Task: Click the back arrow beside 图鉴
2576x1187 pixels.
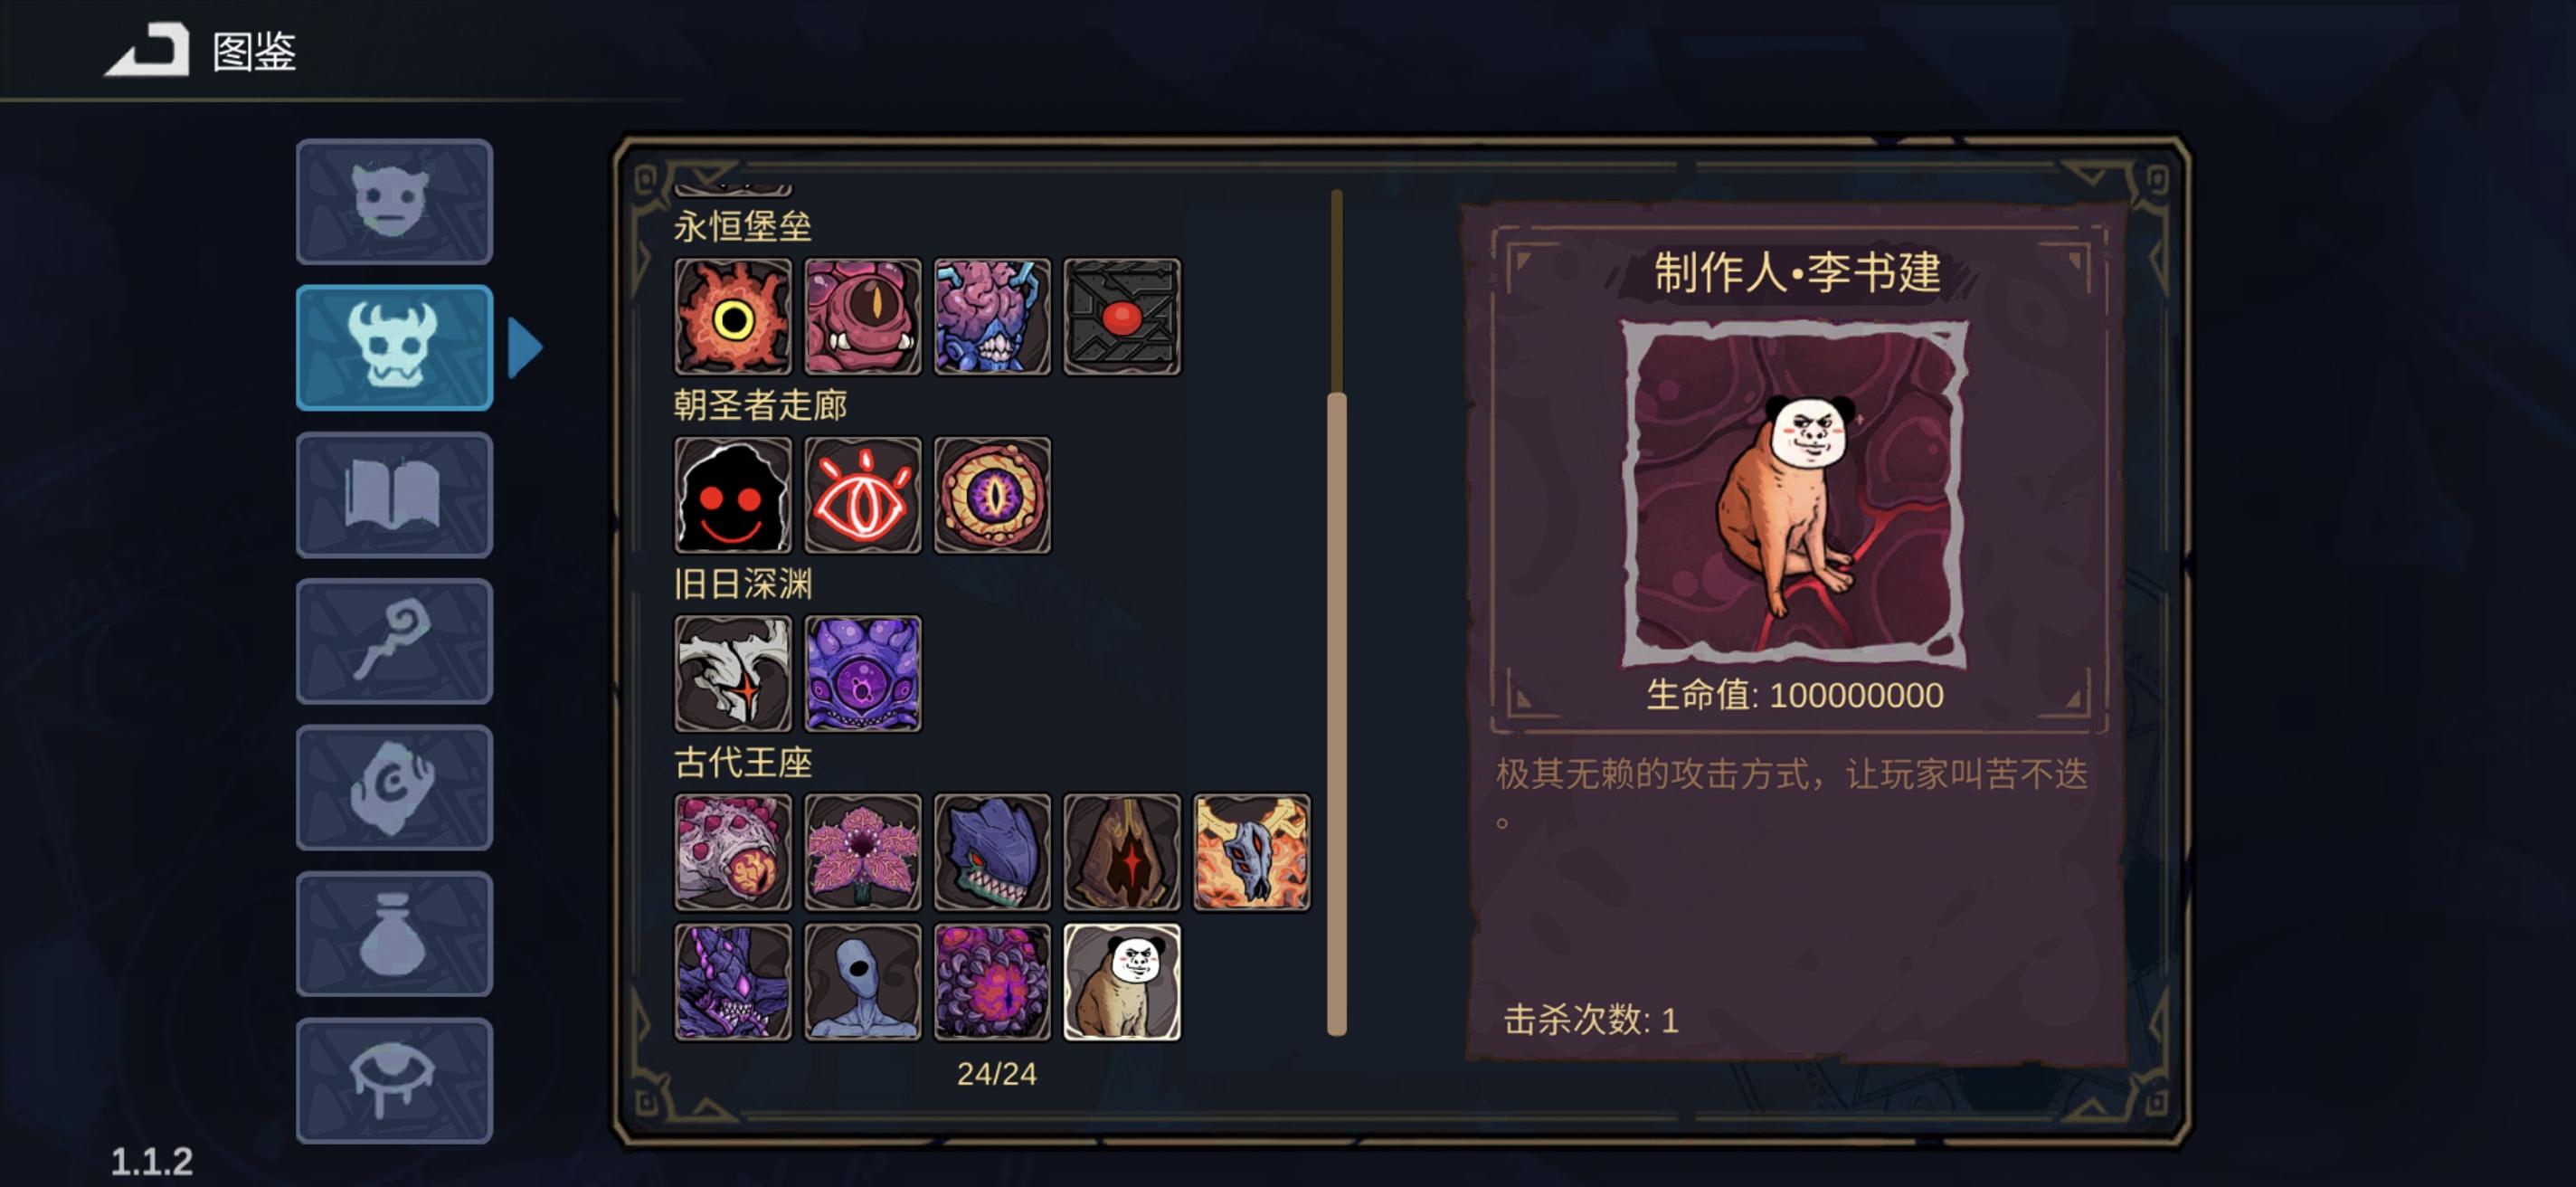Action: point(148,50)
